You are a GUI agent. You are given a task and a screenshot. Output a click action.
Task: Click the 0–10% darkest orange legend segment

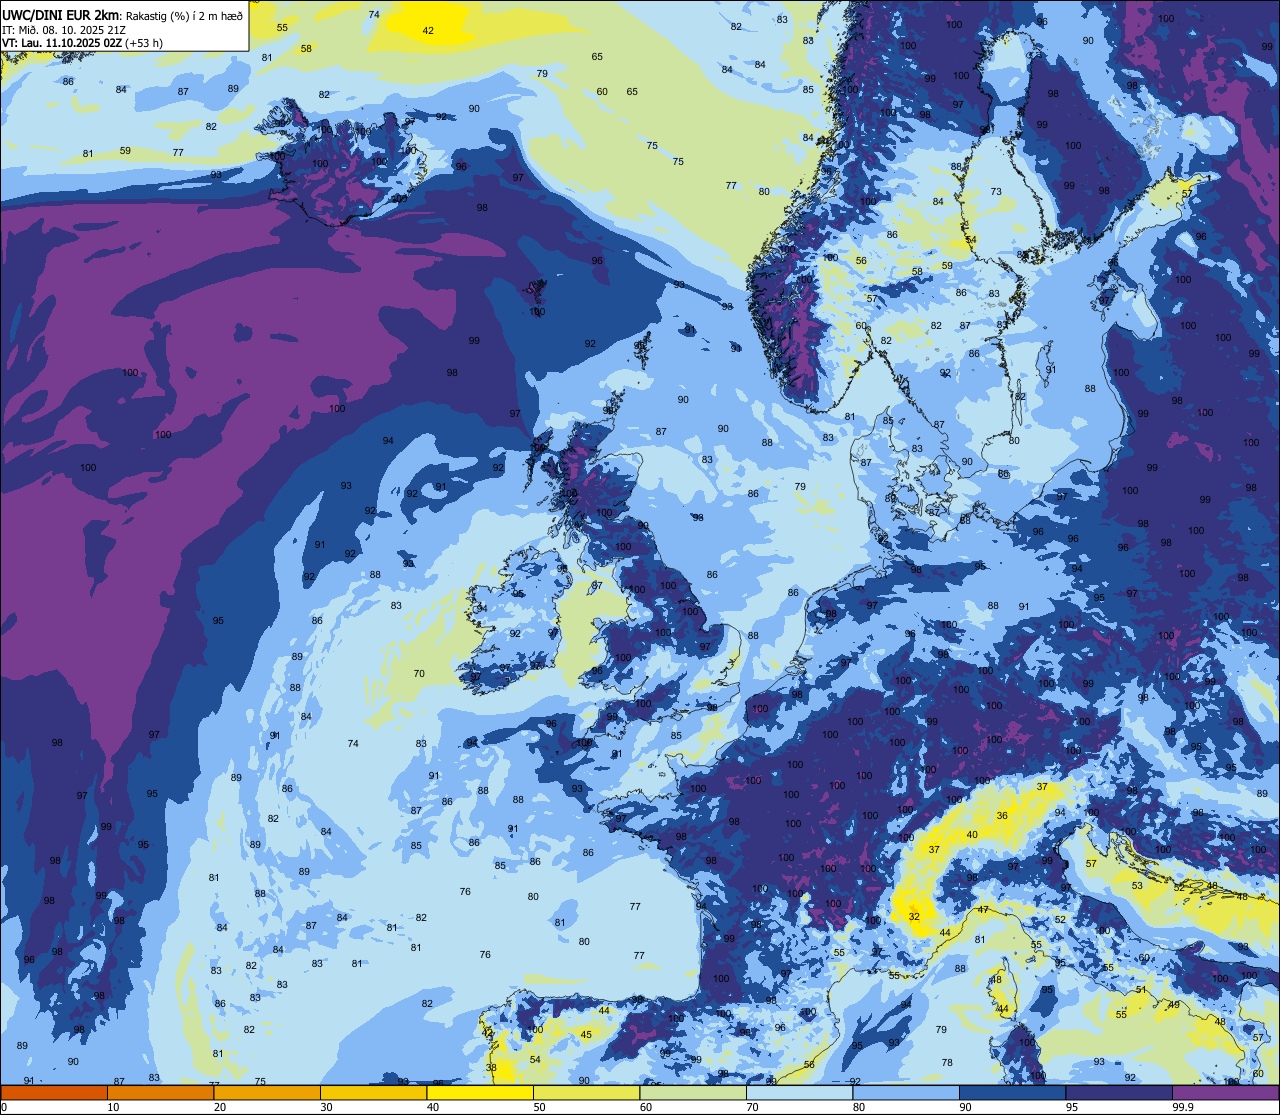(x=54, y=1092)
